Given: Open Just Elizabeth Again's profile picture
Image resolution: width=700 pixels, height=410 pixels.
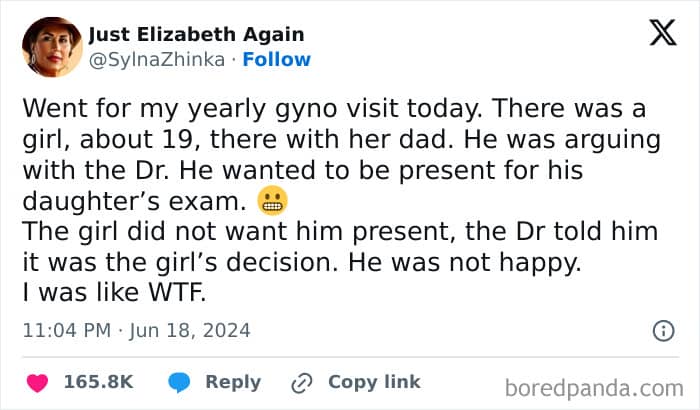Looking at the screenshot, I should coord(51,47).
